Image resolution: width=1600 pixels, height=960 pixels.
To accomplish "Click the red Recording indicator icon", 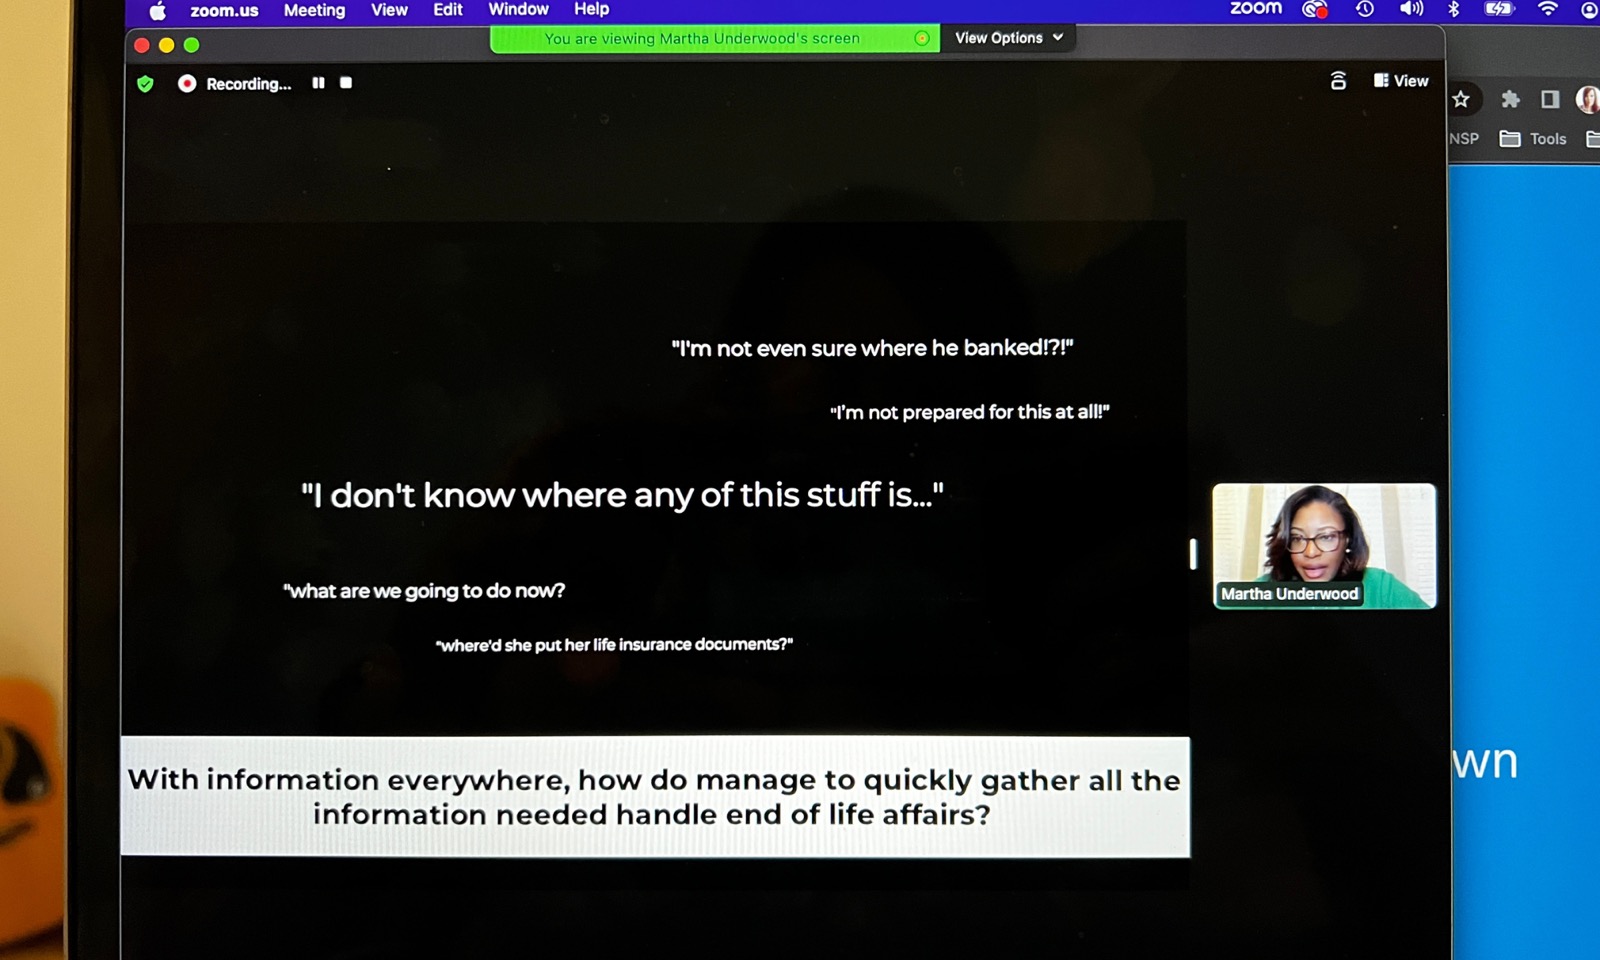I will click(x=187, y=84).
